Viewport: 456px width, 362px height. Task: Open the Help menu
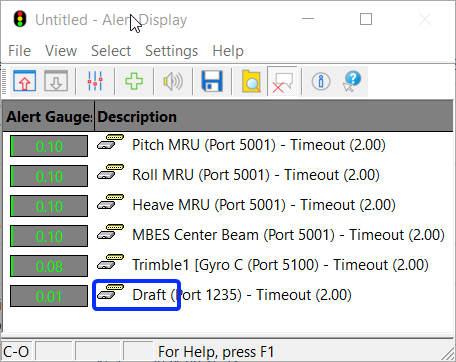pyautogui.click(x=228, y=51)
